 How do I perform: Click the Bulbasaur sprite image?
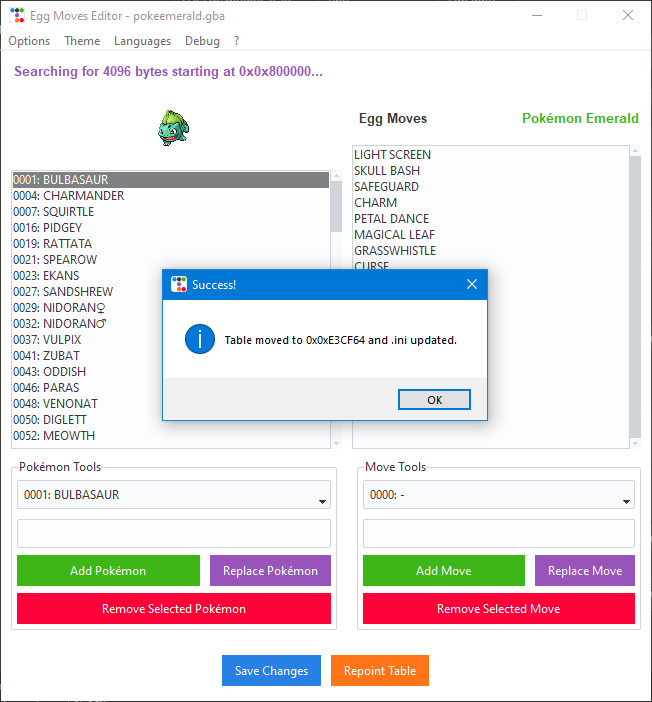173,128
